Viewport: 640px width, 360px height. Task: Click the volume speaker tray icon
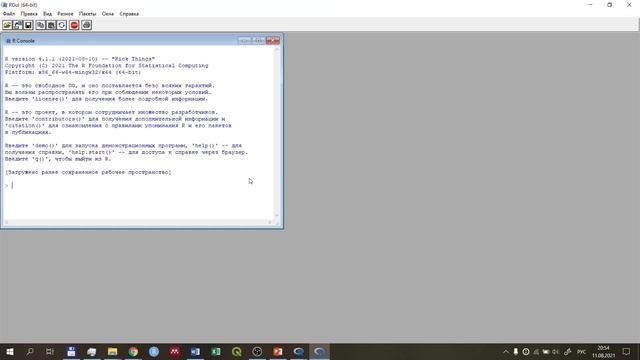coord(556,351)
